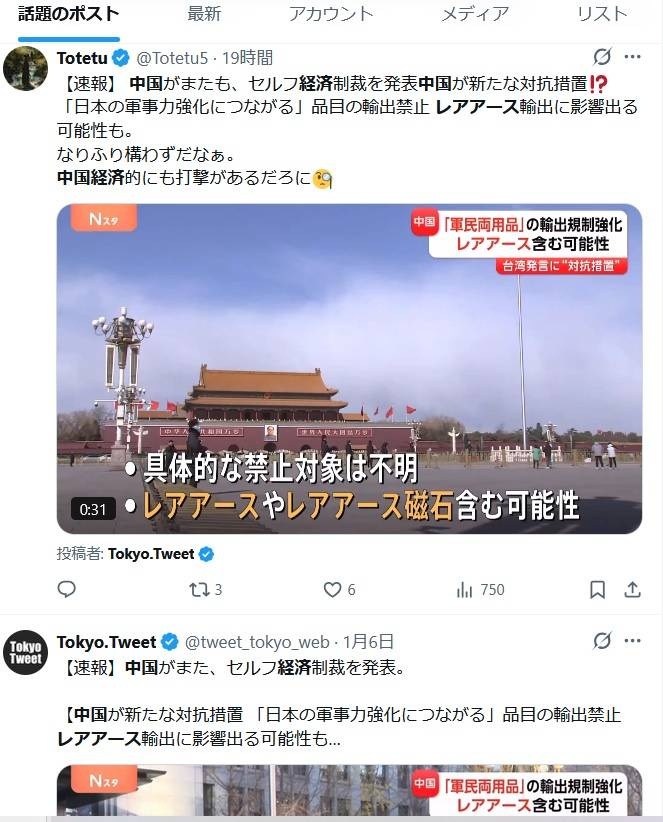Open Grok icon on Tokyo.Tweet post
The width and height of the screenshot is (663, 822).
[602, 640]
